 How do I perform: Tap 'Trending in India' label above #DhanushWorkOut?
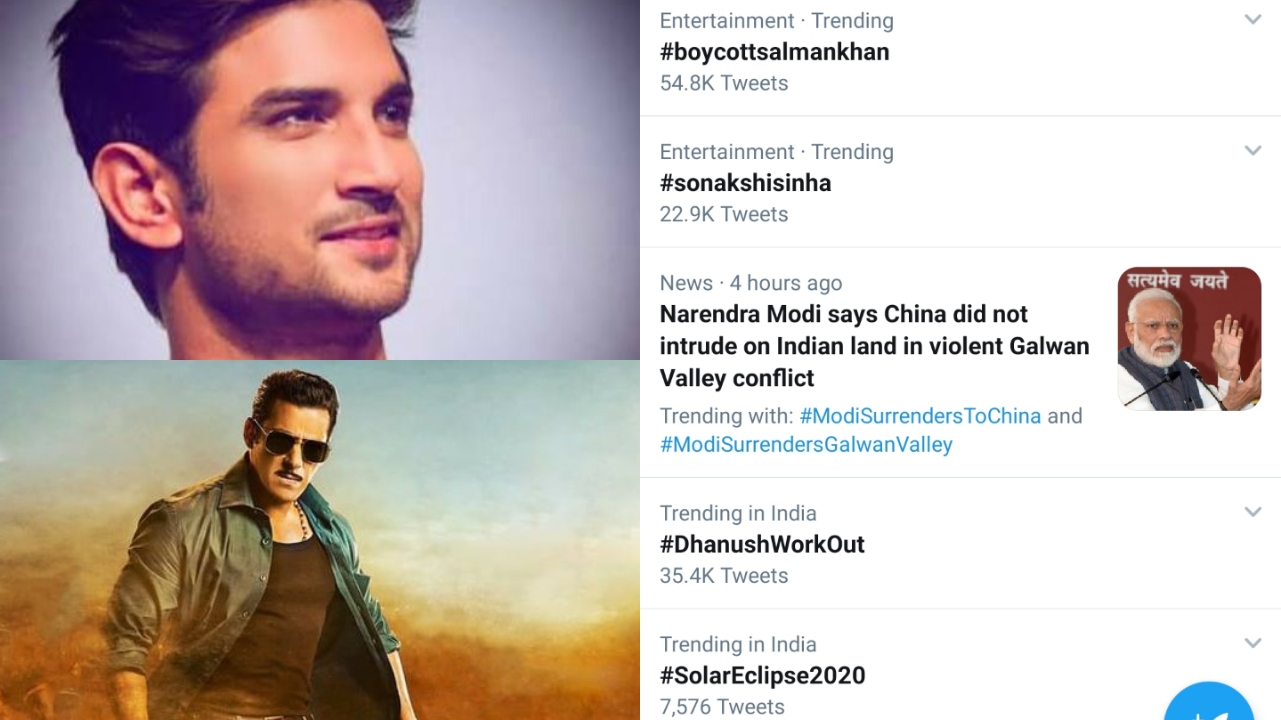738,513
